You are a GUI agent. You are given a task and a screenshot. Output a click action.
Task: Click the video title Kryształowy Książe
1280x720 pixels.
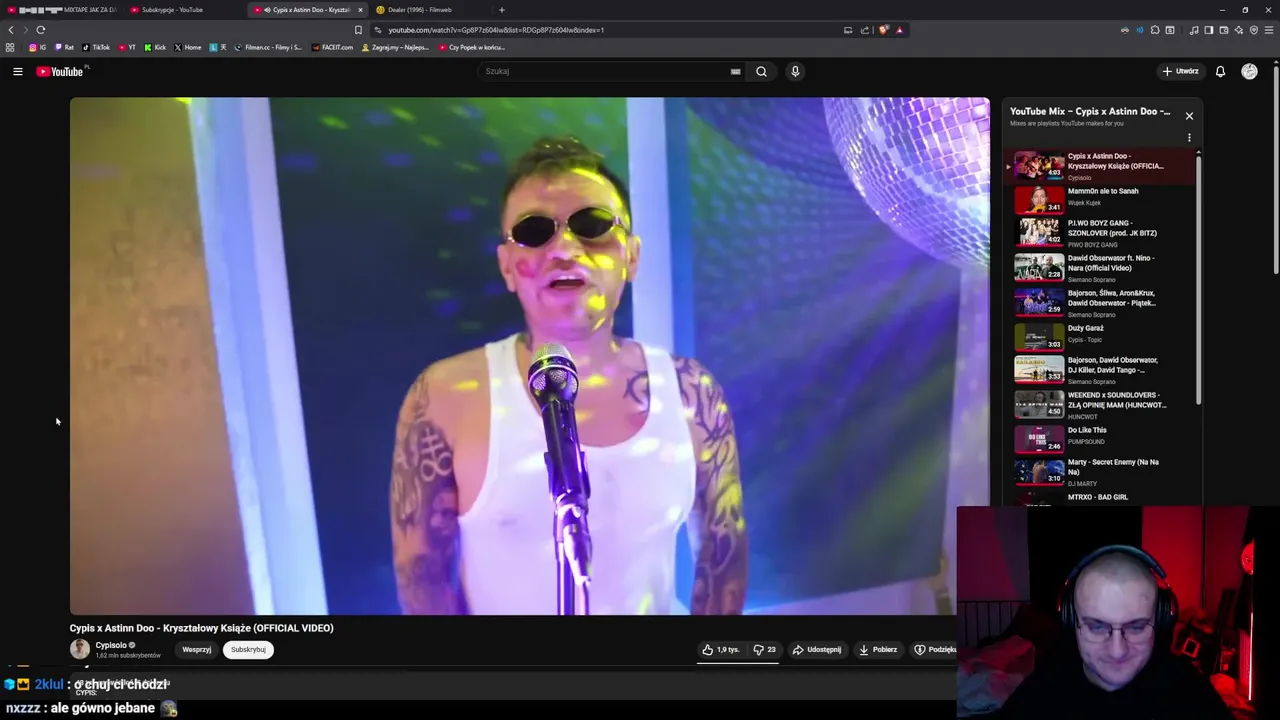pos(201,628)
